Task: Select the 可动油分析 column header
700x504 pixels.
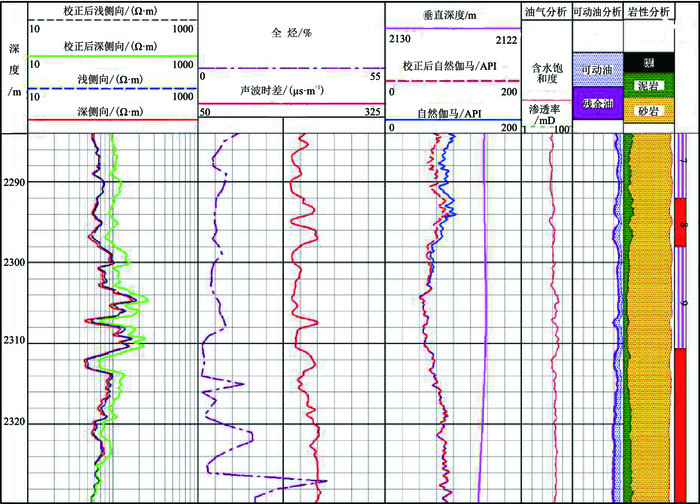Action: 597,11
